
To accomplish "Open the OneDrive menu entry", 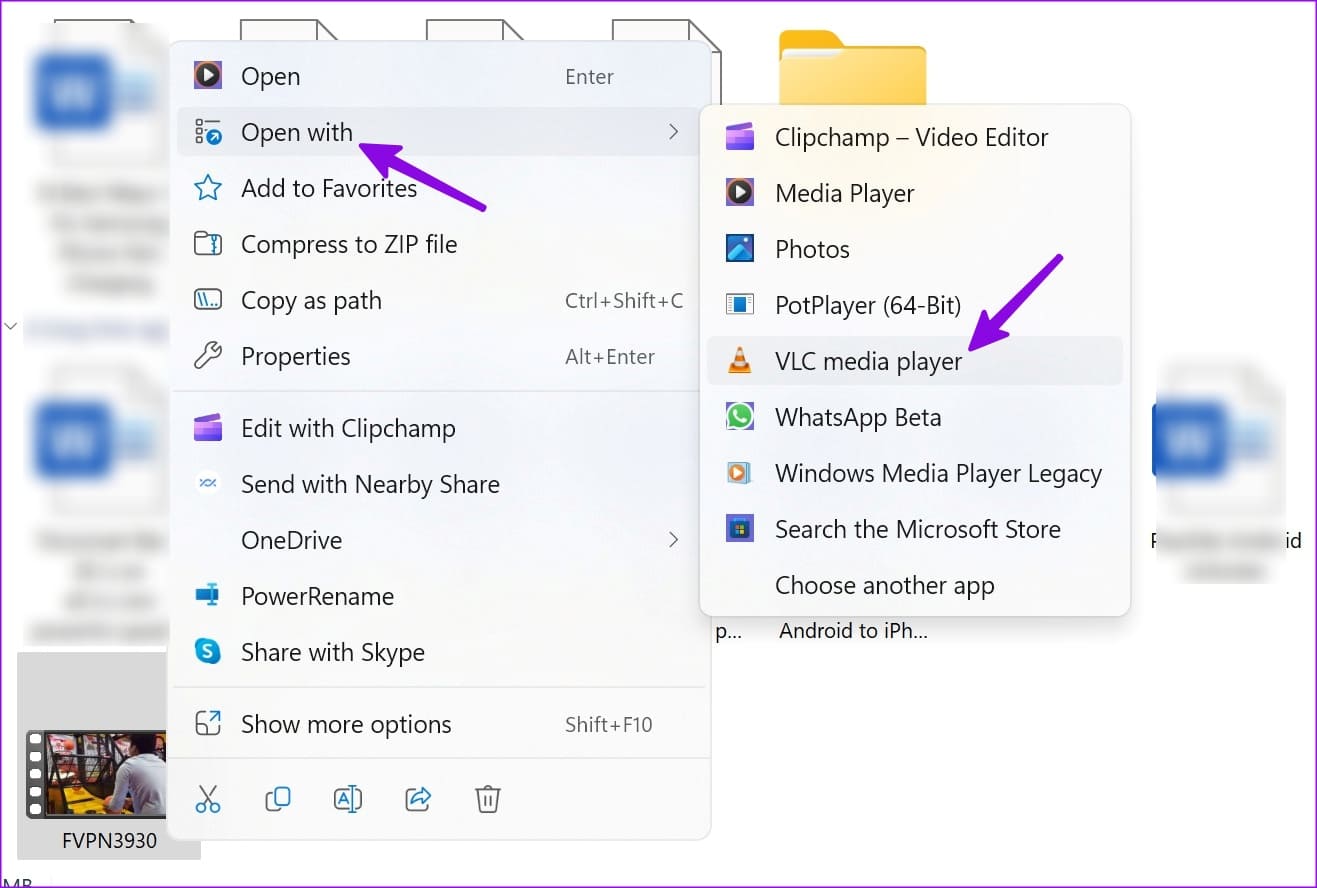I will 440,540.
